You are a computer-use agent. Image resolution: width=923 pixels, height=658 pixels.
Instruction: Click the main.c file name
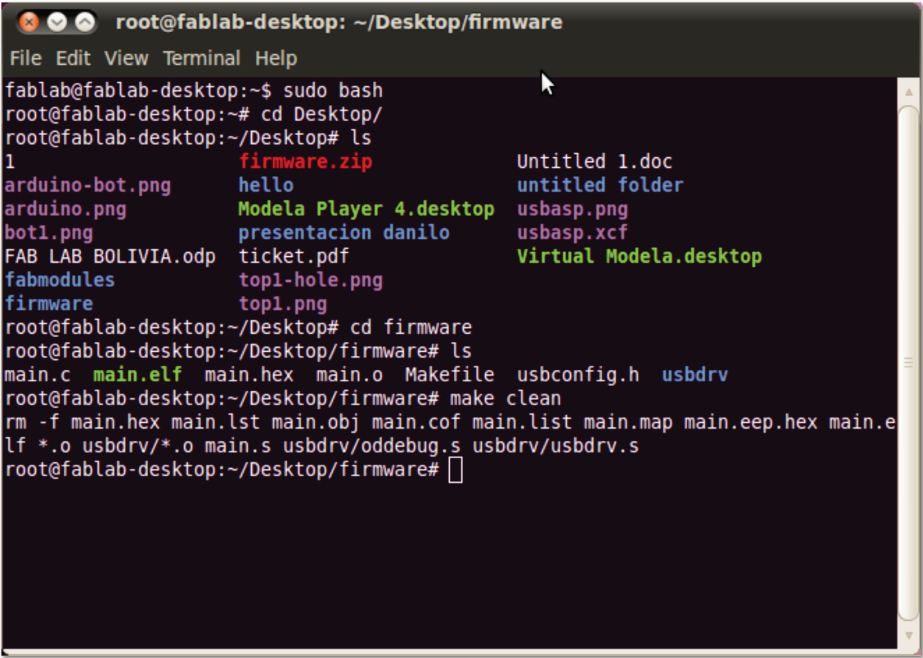(38, 375)
